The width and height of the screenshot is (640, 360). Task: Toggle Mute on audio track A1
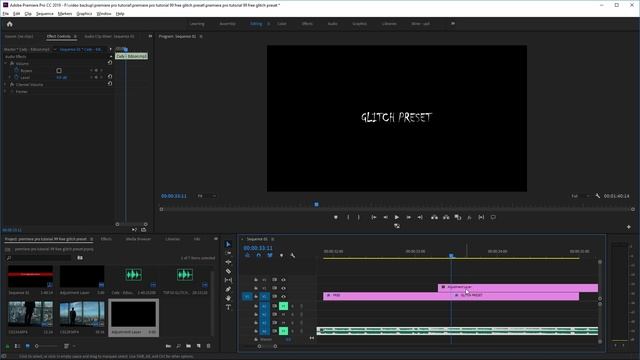[x=283, y=306]
